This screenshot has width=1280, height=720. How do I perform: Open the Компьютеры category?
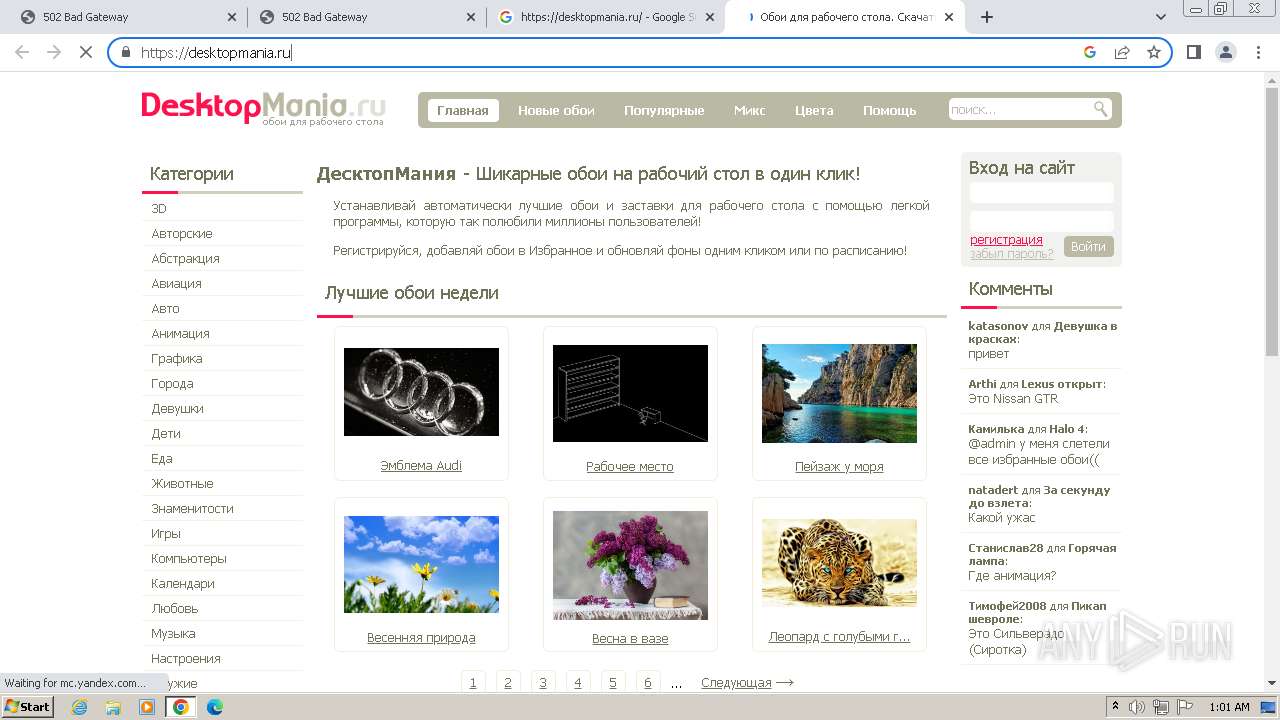tap(189, 558)
